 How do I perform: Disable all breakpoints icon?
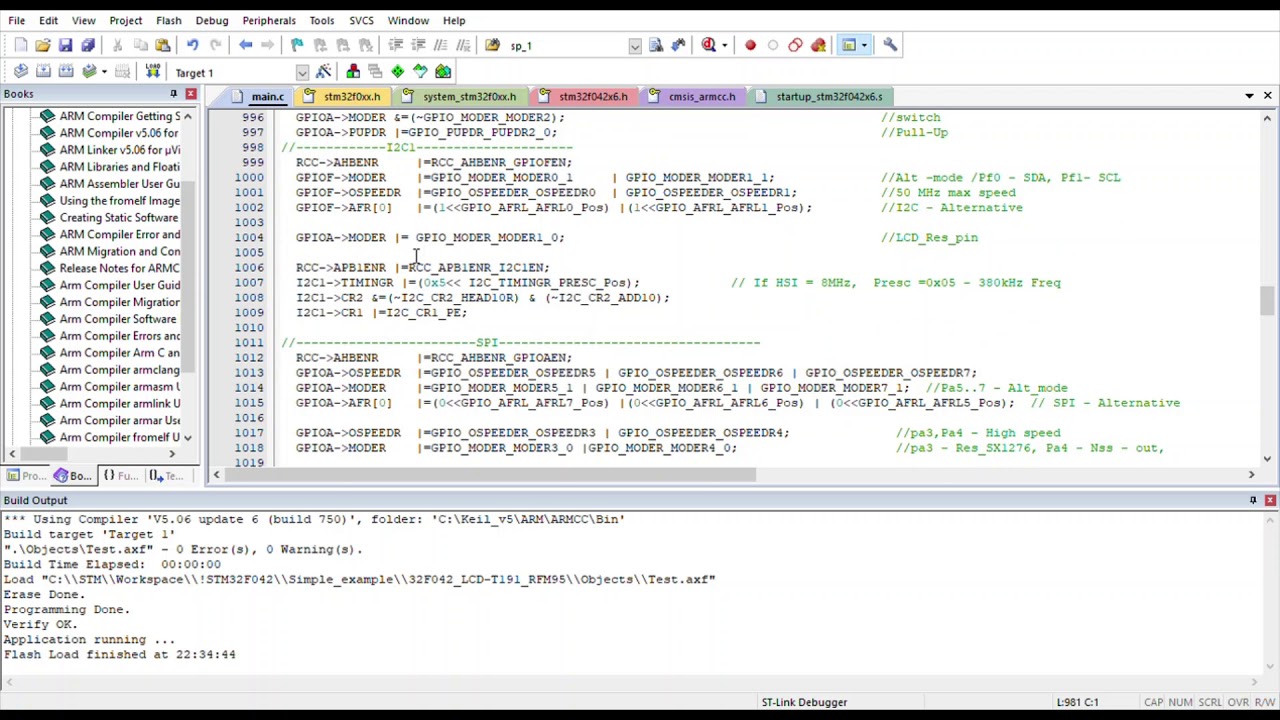(795, 45)
